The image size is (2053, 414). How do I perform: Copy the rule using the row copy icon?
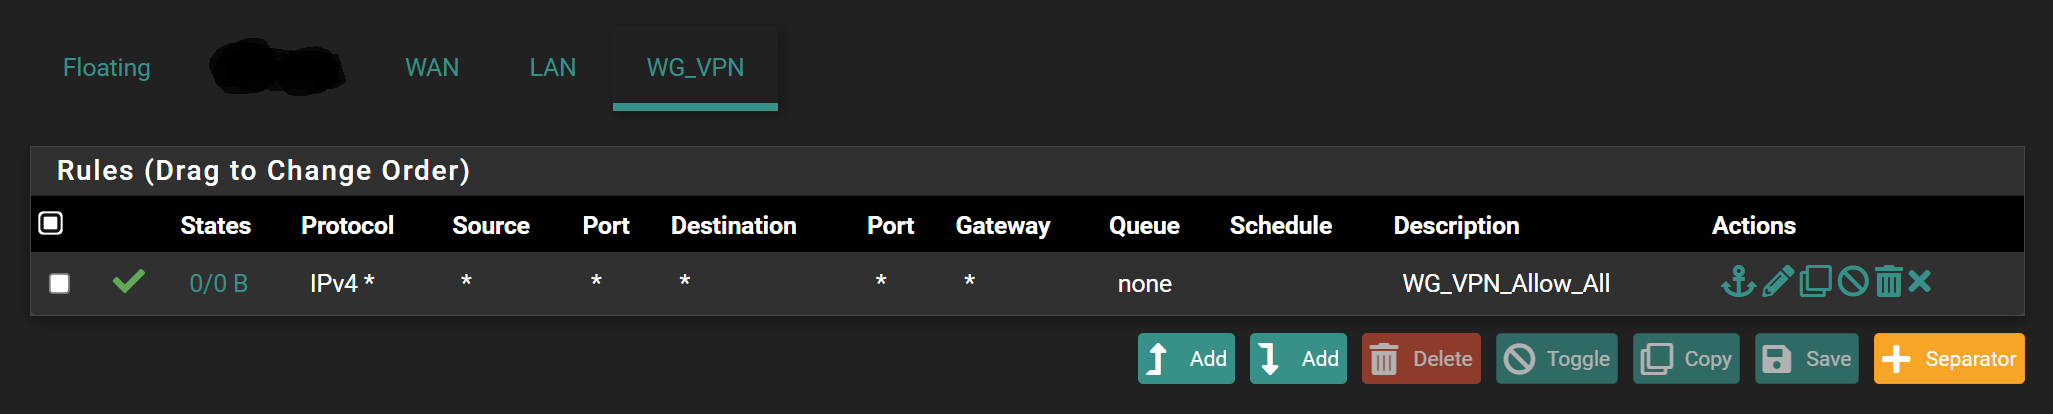point(1815,282)
